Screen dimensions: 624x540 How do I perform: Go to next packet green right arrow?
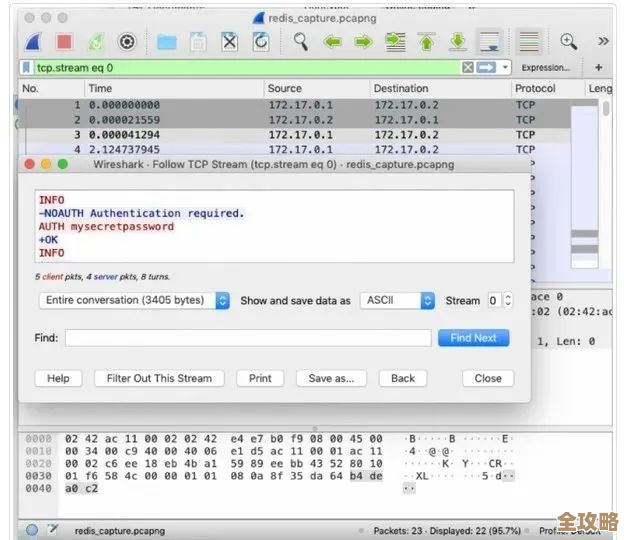363,42
